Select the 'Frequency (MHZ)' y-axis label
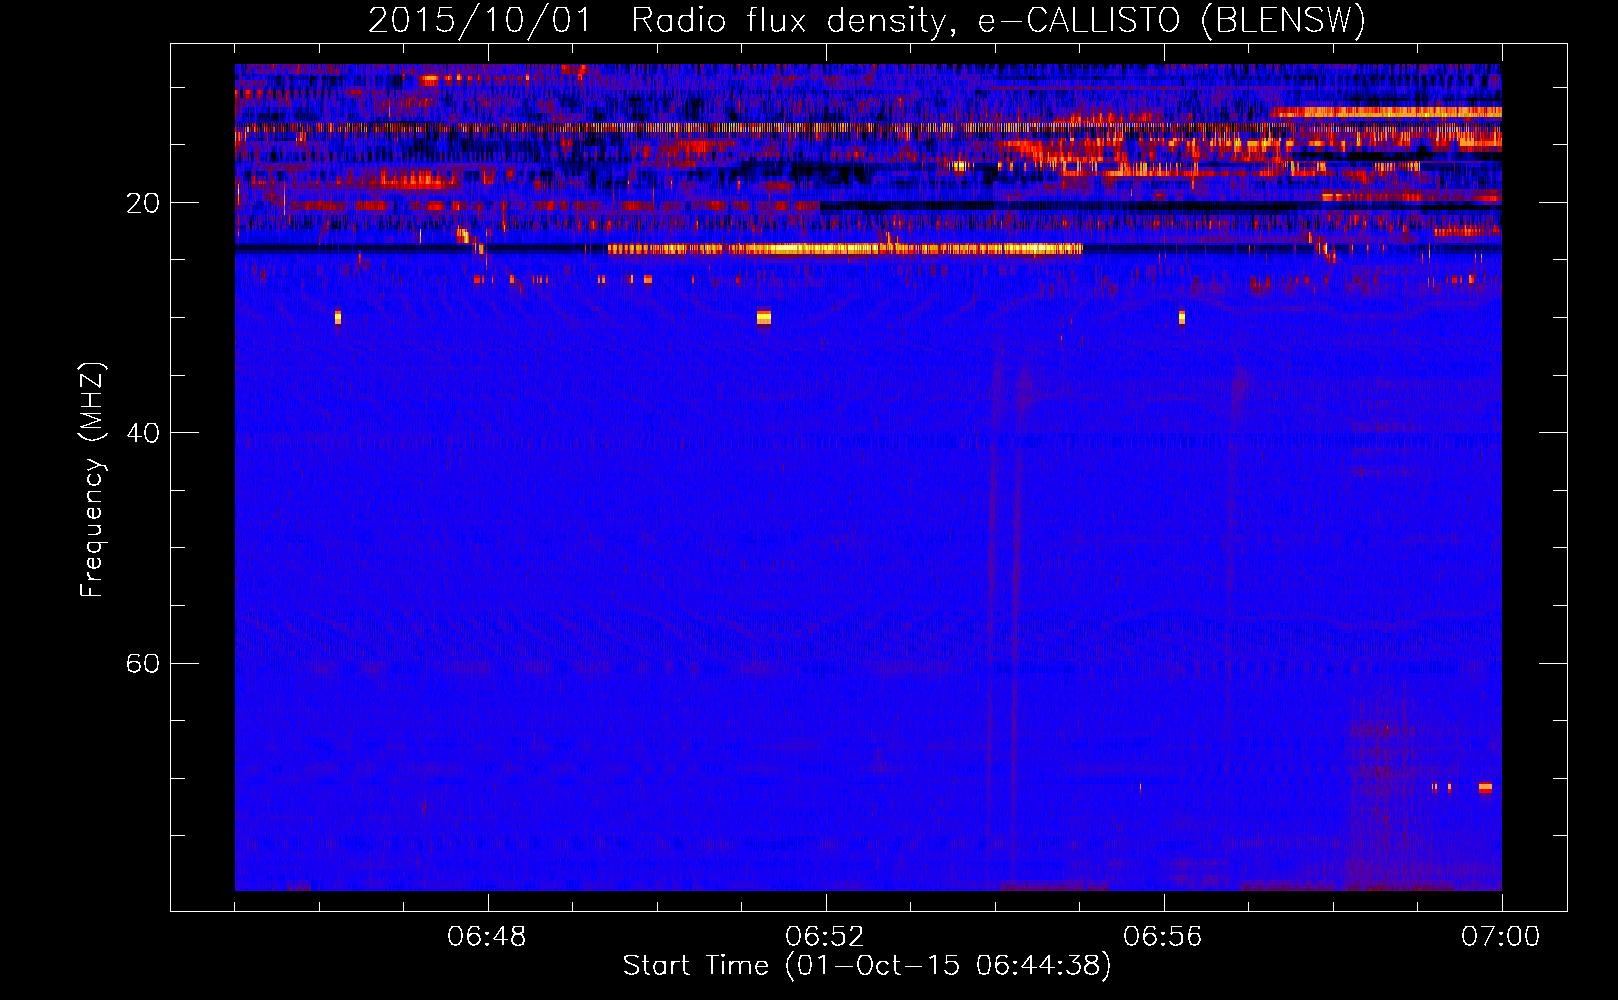 [92, 480]
